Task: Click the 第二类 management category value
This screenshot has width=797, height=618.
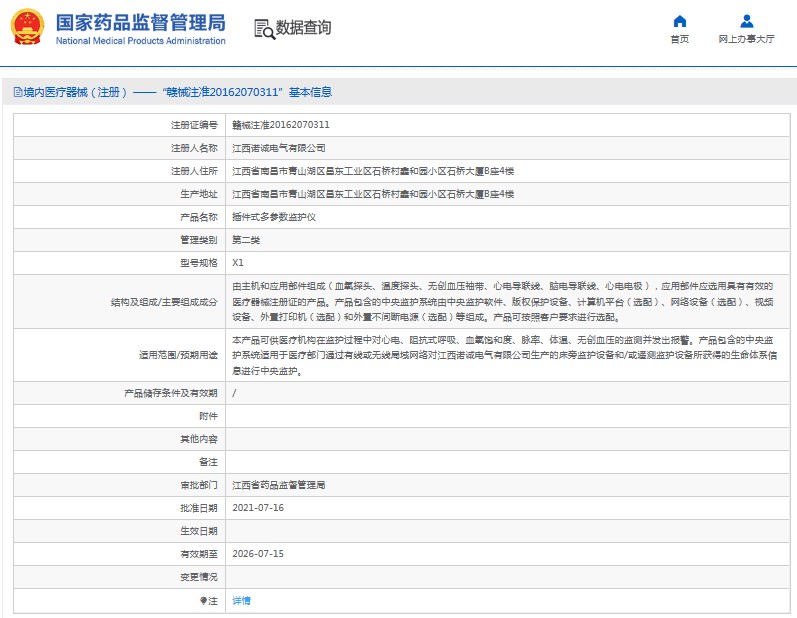Action: [246, 240]
